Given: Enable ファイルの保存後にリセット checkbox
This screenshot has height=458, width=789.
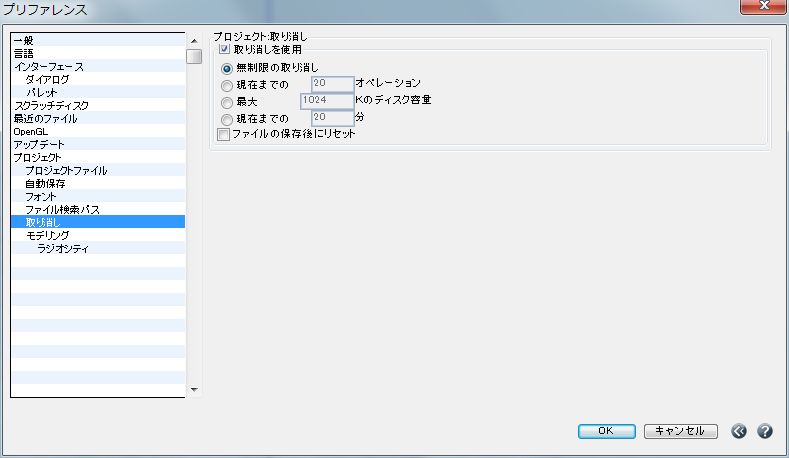Looking at the screenshot, I should (x=223, y=134).
